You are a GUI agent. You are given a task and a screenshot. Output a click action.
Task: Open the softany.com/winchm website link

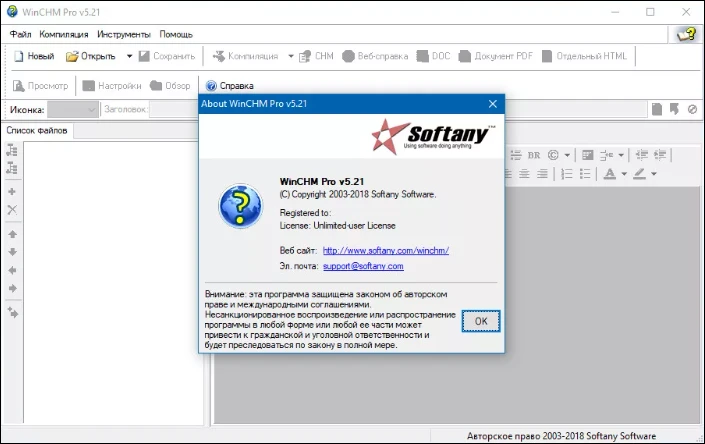[385, 250]
